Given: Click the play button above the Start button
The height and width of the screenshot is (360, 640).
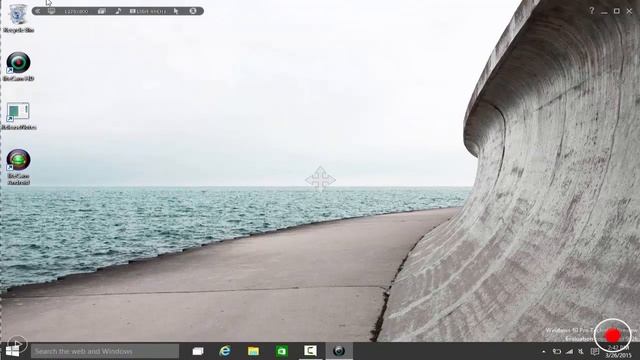Looking at the screenshot, I should pos(17,343).
